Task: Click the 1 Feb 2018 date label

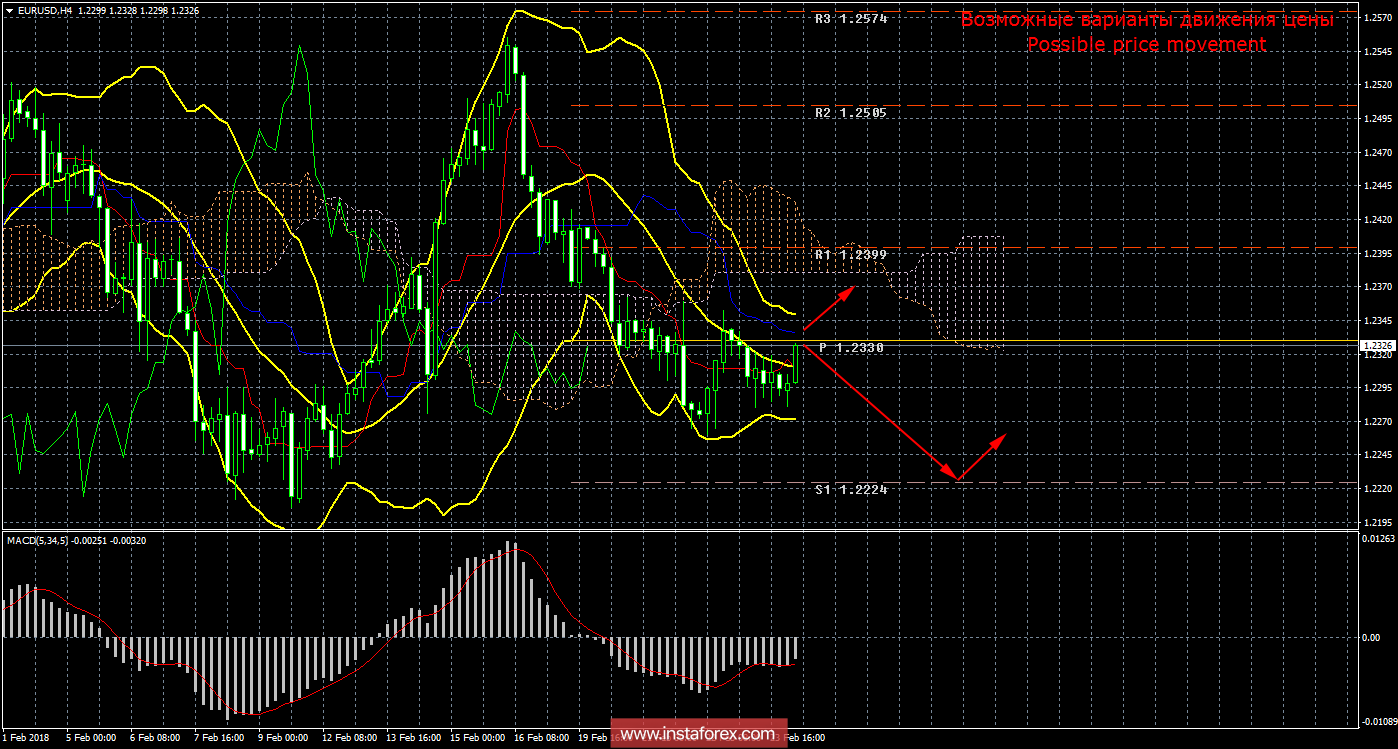Action: click(27, 738)
